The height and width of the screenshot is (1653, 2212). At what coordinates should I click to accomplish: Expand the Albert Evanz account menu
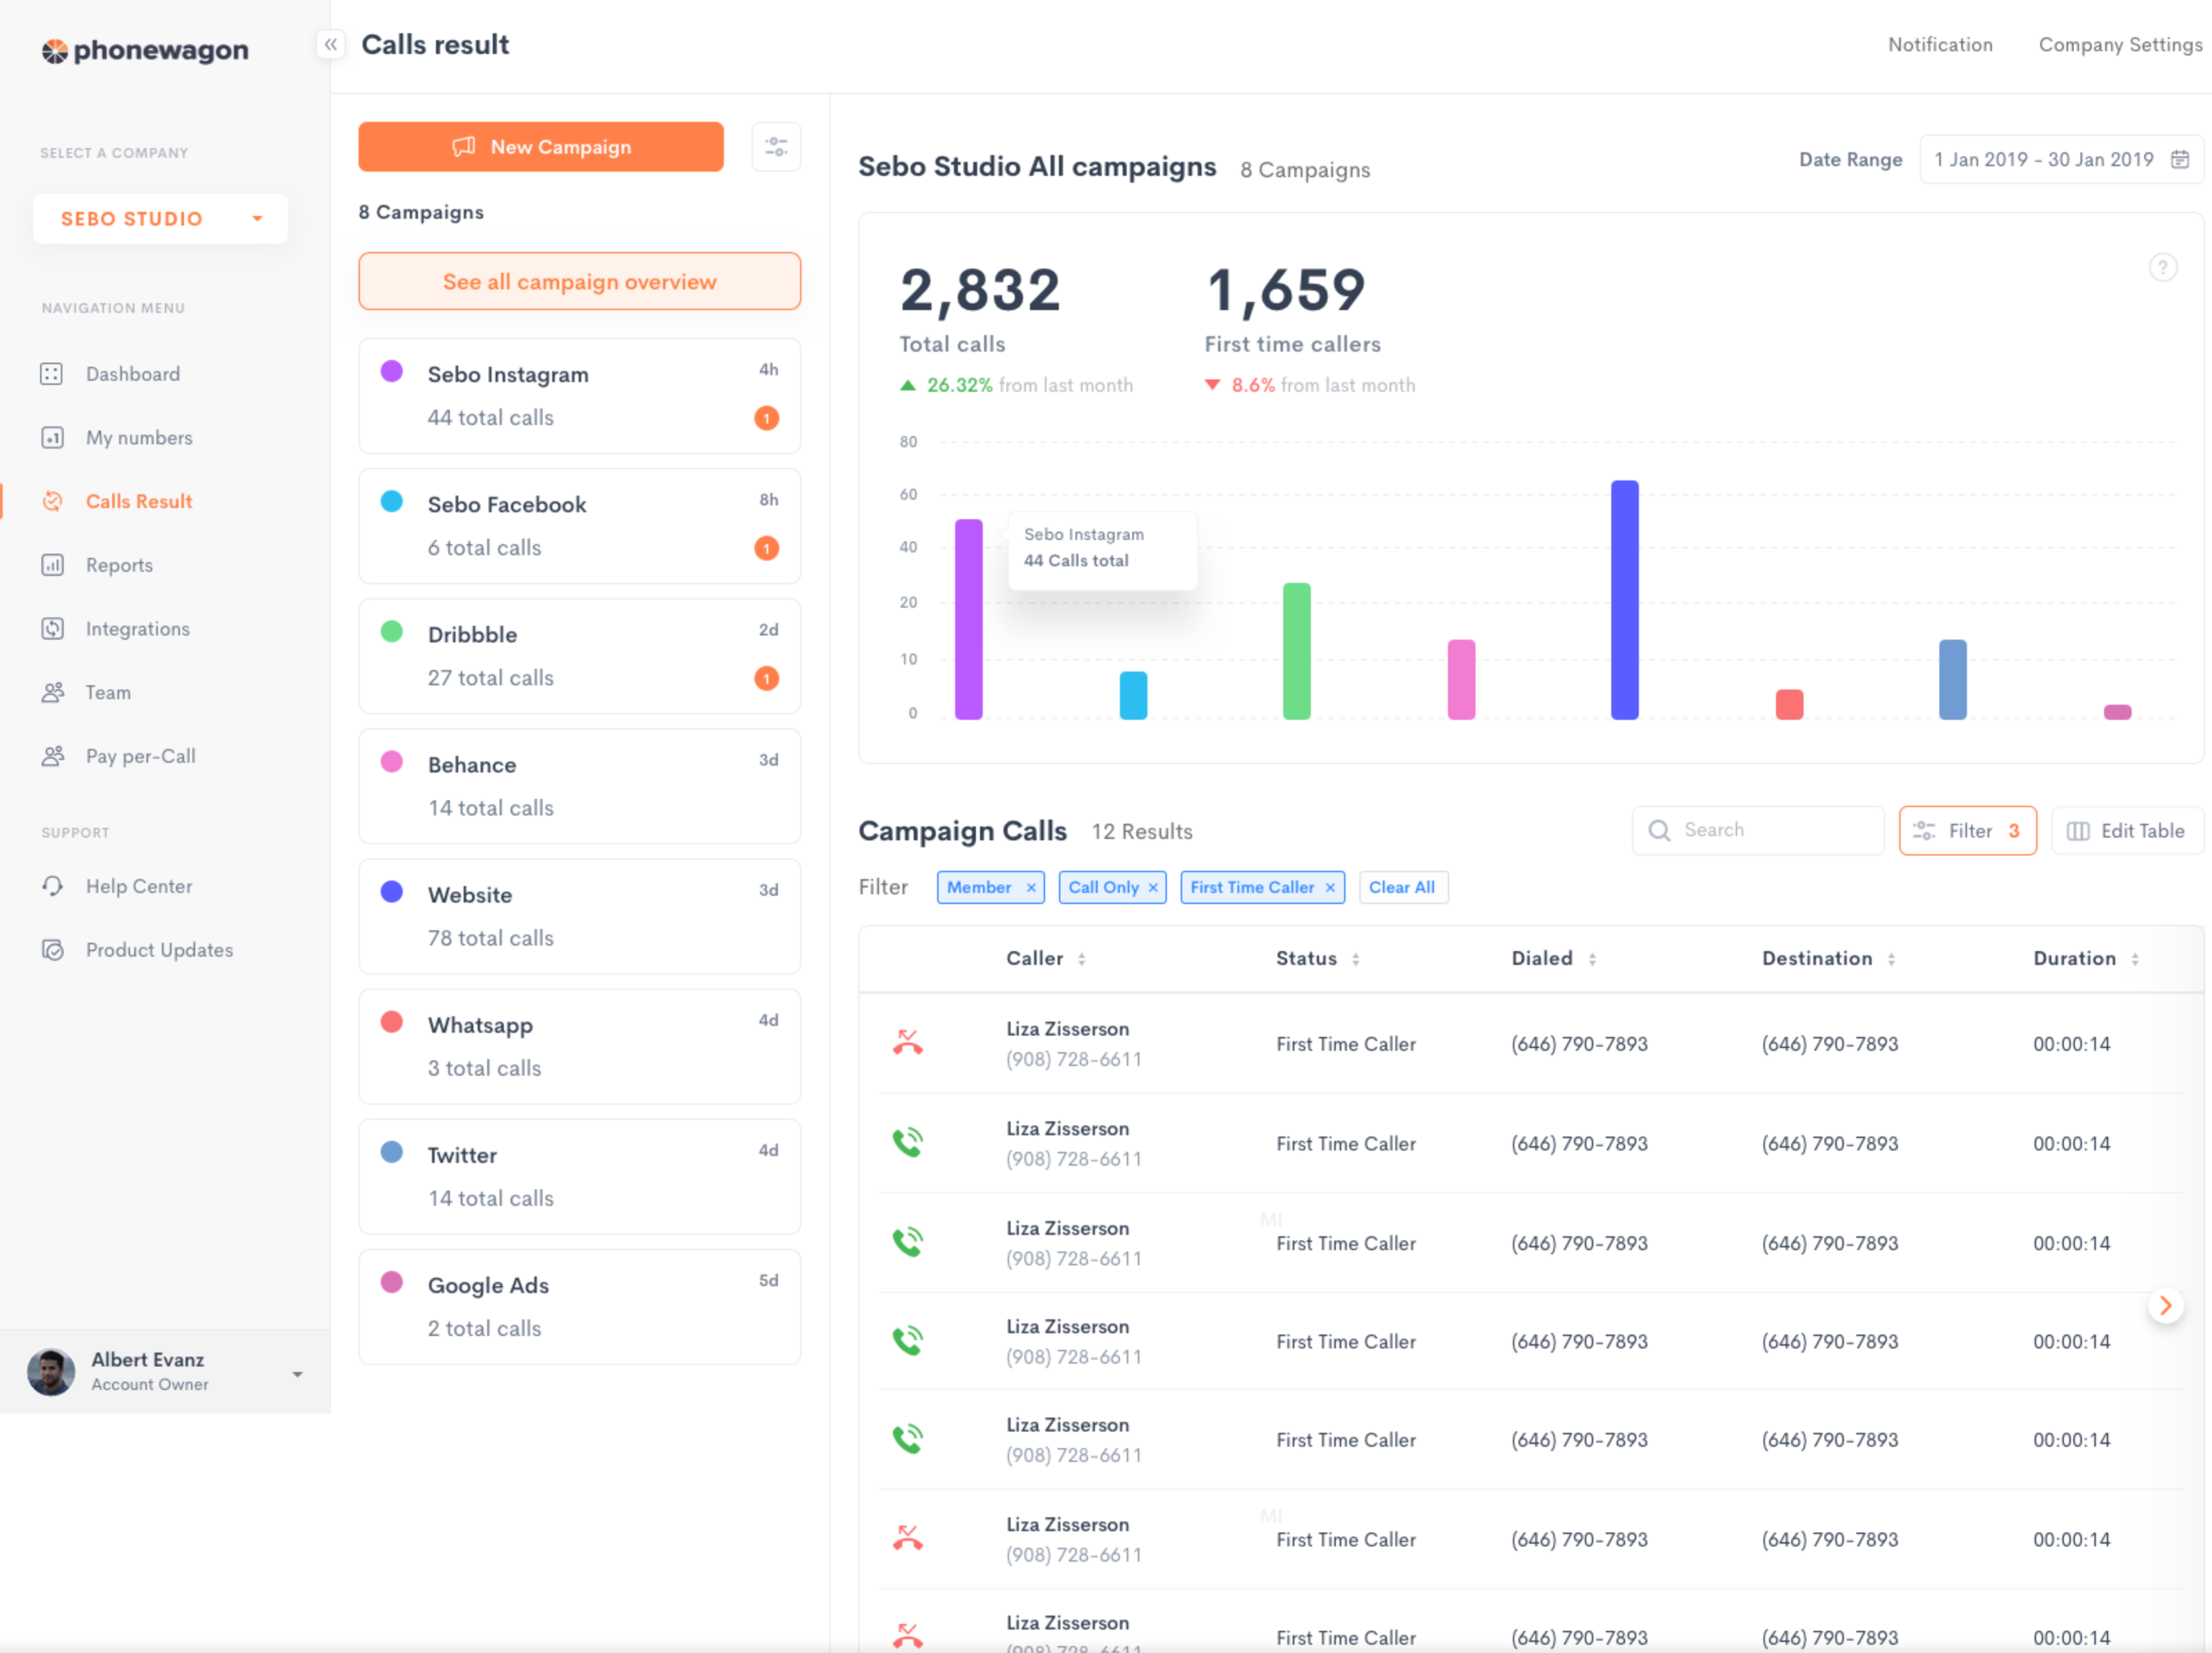(x=297, y=1374)
